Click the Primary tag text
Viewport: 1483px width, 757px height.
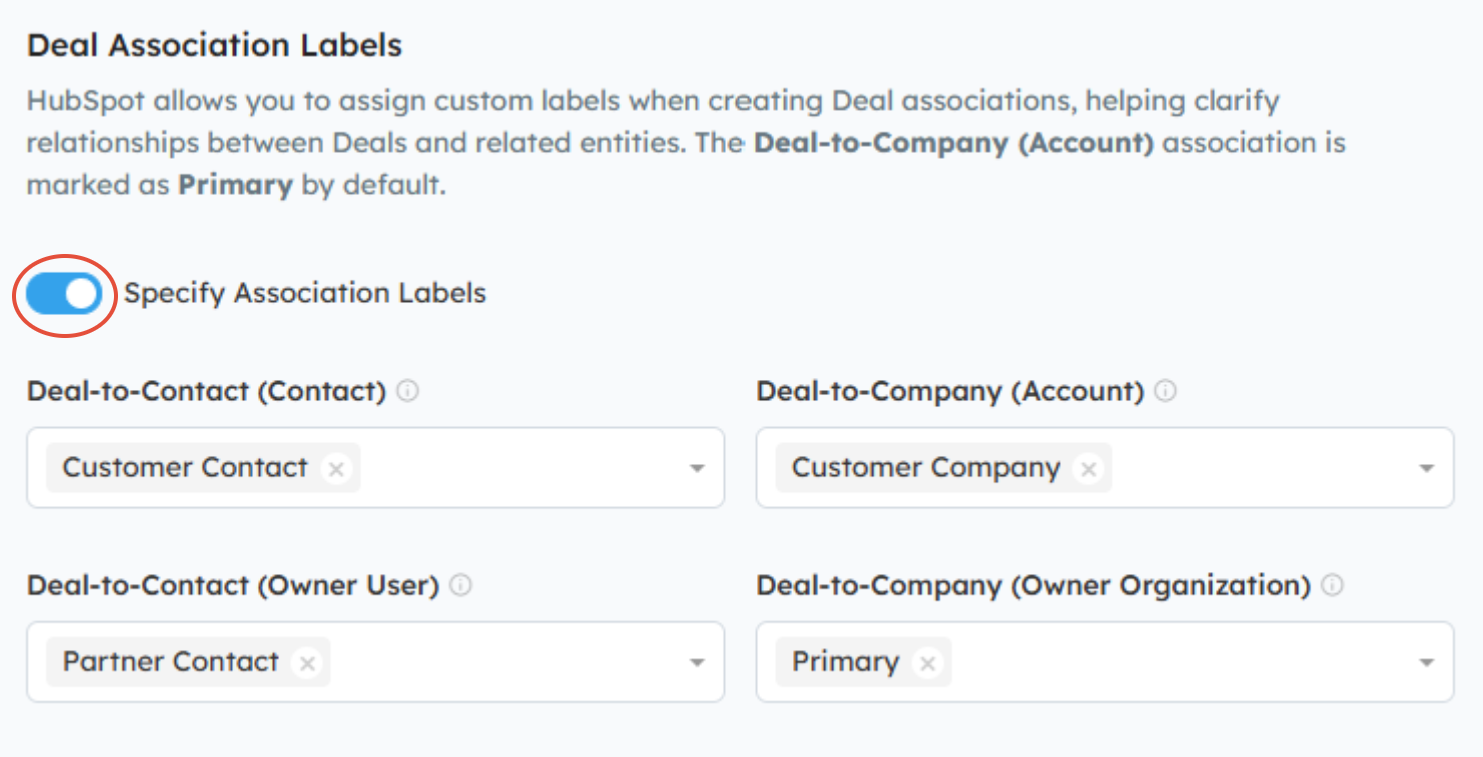(845, 662)
